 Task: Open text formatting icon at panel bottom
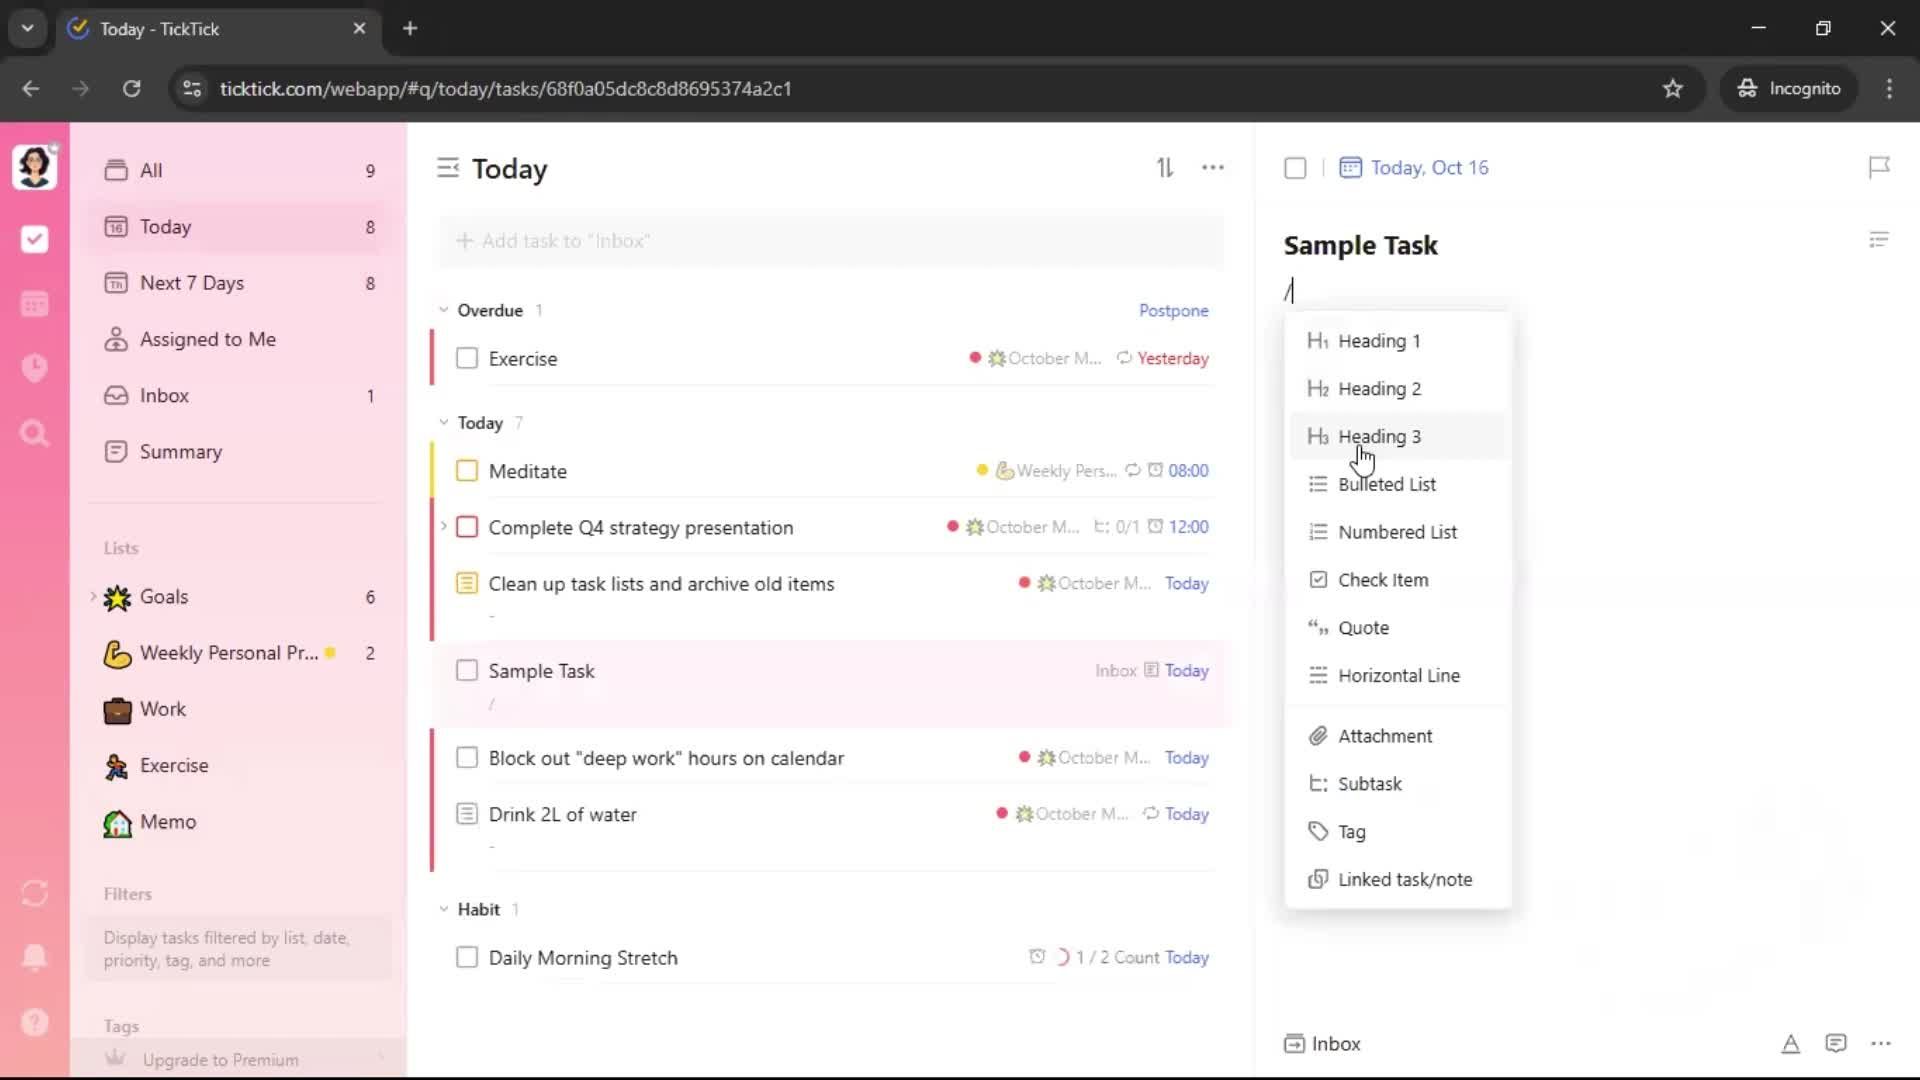coord(1790,1044)
